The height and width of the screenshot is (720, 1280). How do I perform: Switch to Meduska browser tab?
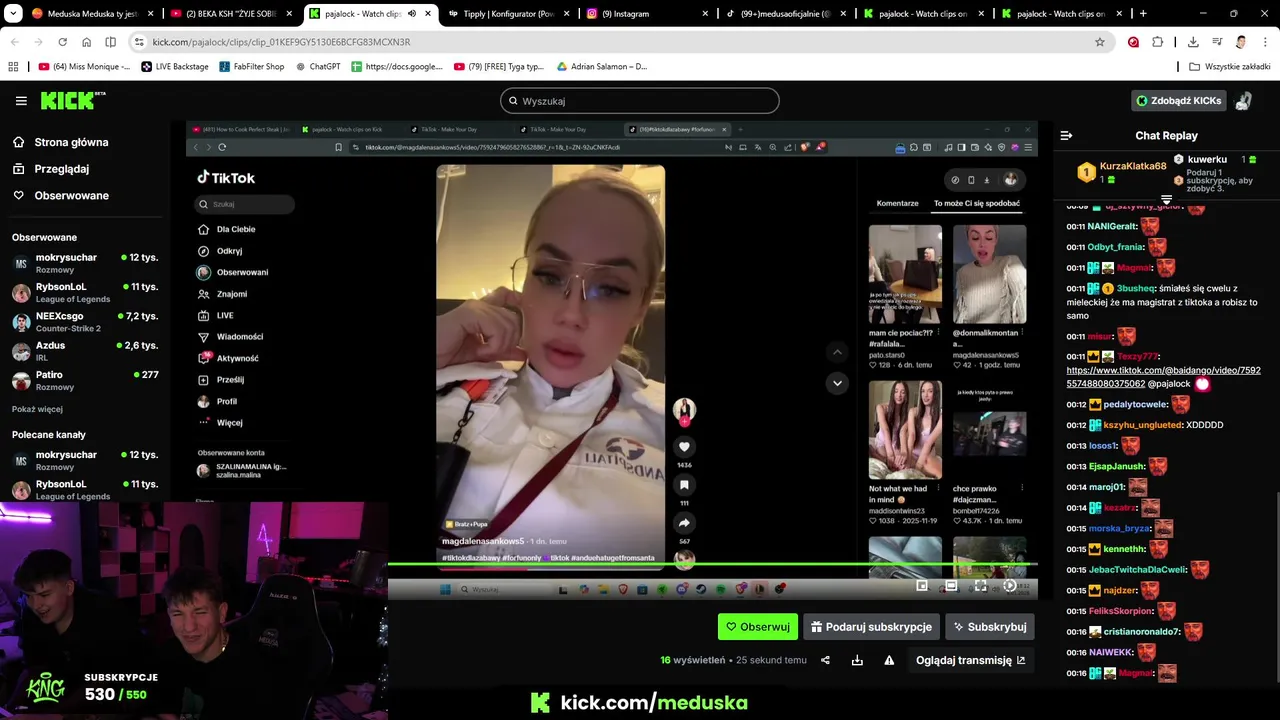[93, 14]
